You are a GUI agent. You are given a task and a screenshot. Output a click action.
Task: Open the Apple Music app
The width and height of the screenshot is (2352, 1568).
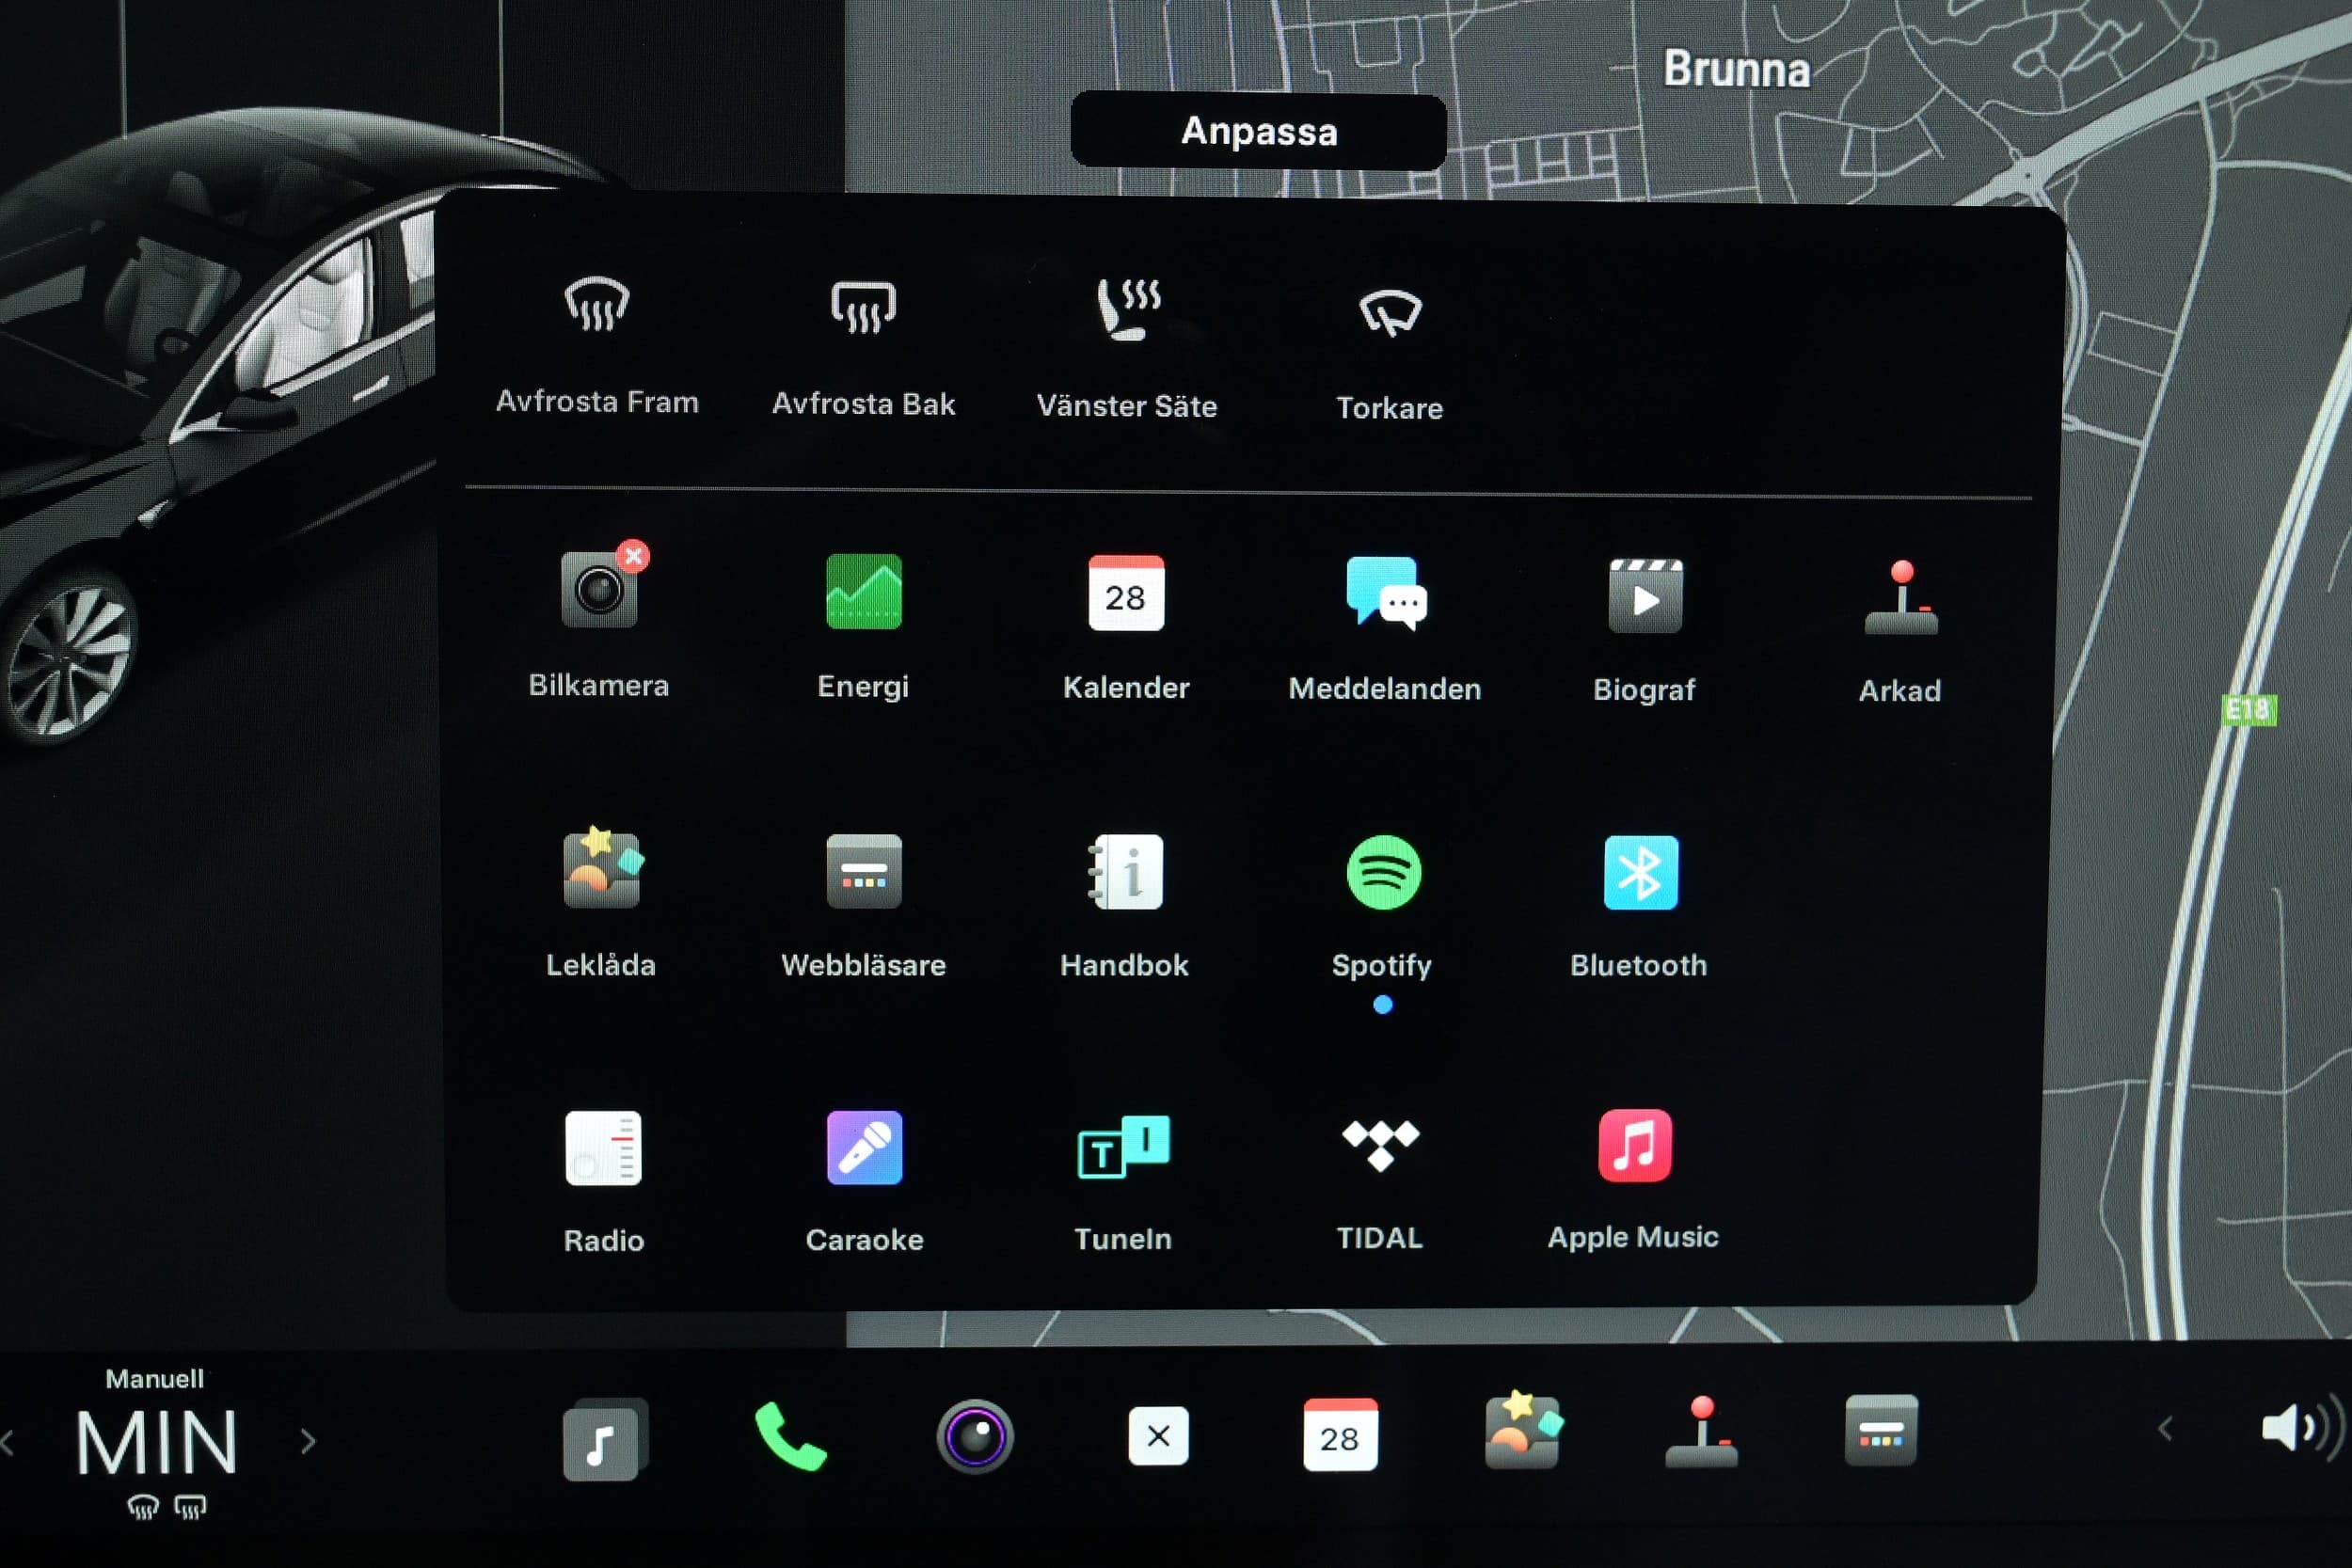pos(1634,1145)
